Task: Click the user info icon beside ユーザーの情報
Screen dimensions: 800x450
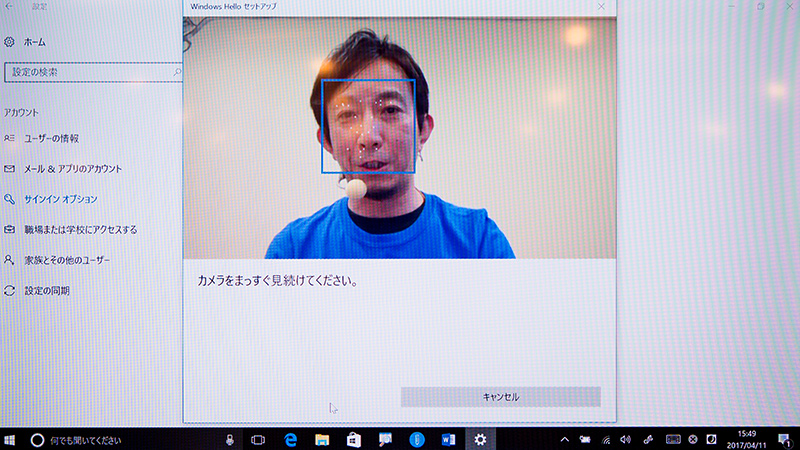Action: pos(9,138)
